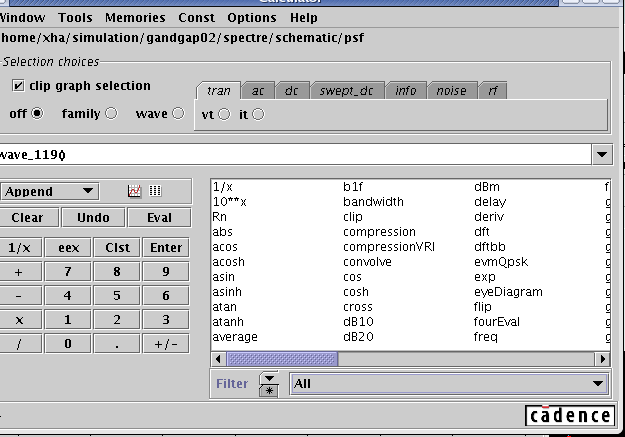Switch to the swept_dc tab
Screen dimensions: 625x437
tap(346, 91)
